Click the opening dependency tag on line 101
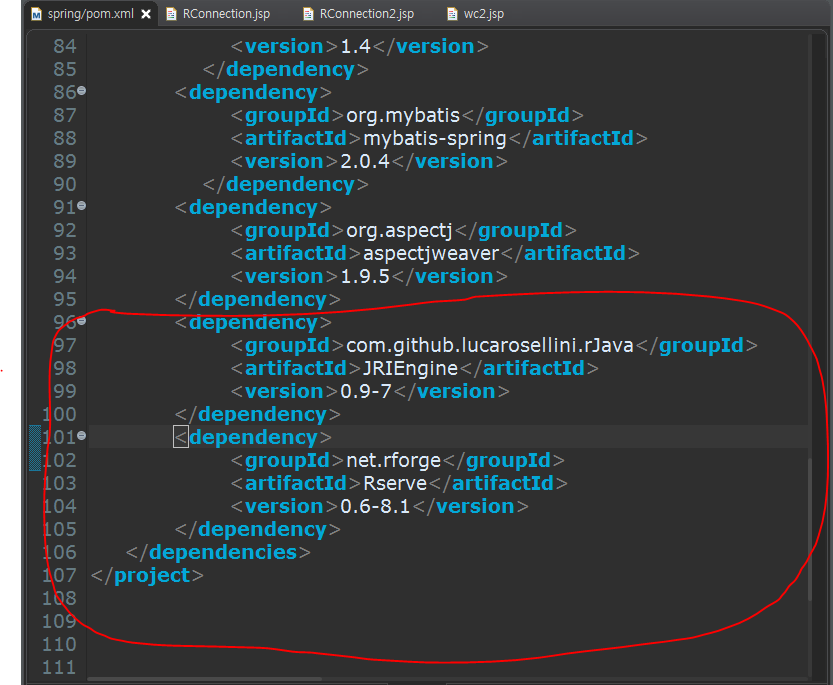This screenshot has height=685, width=833. [253, 437]
